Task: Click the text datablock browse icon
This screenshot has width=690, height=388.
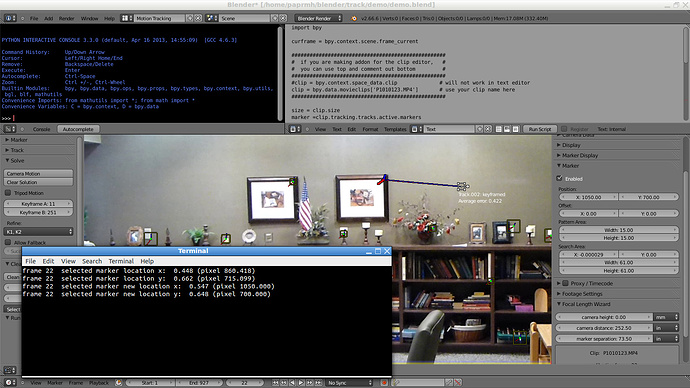Action: [417, 129]
